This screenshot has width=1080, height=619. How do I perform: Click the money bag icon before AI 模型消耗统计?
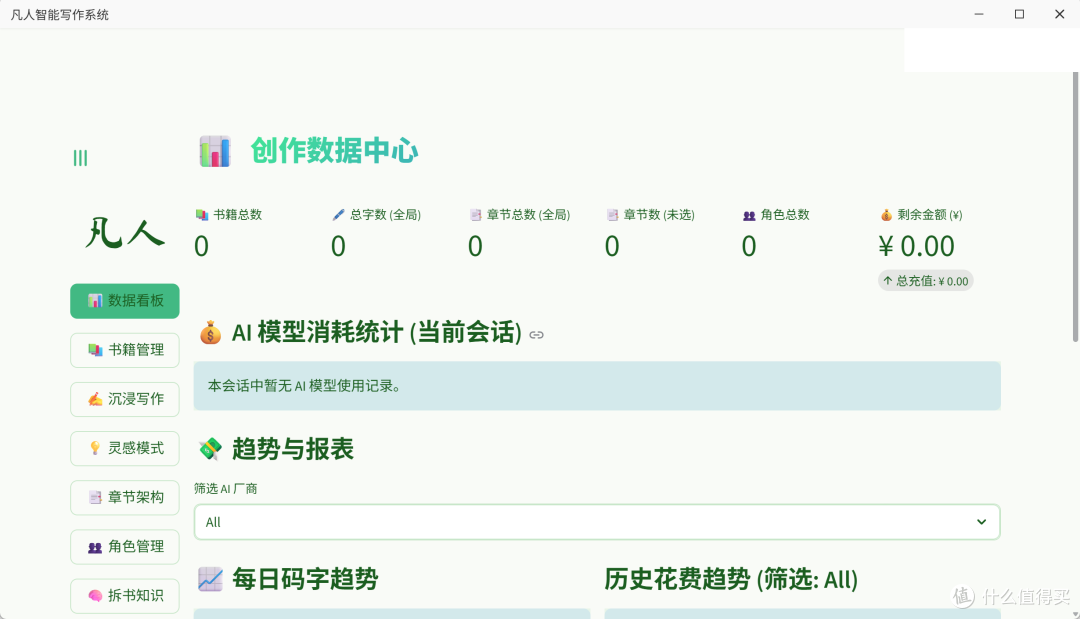pos(211,333)
